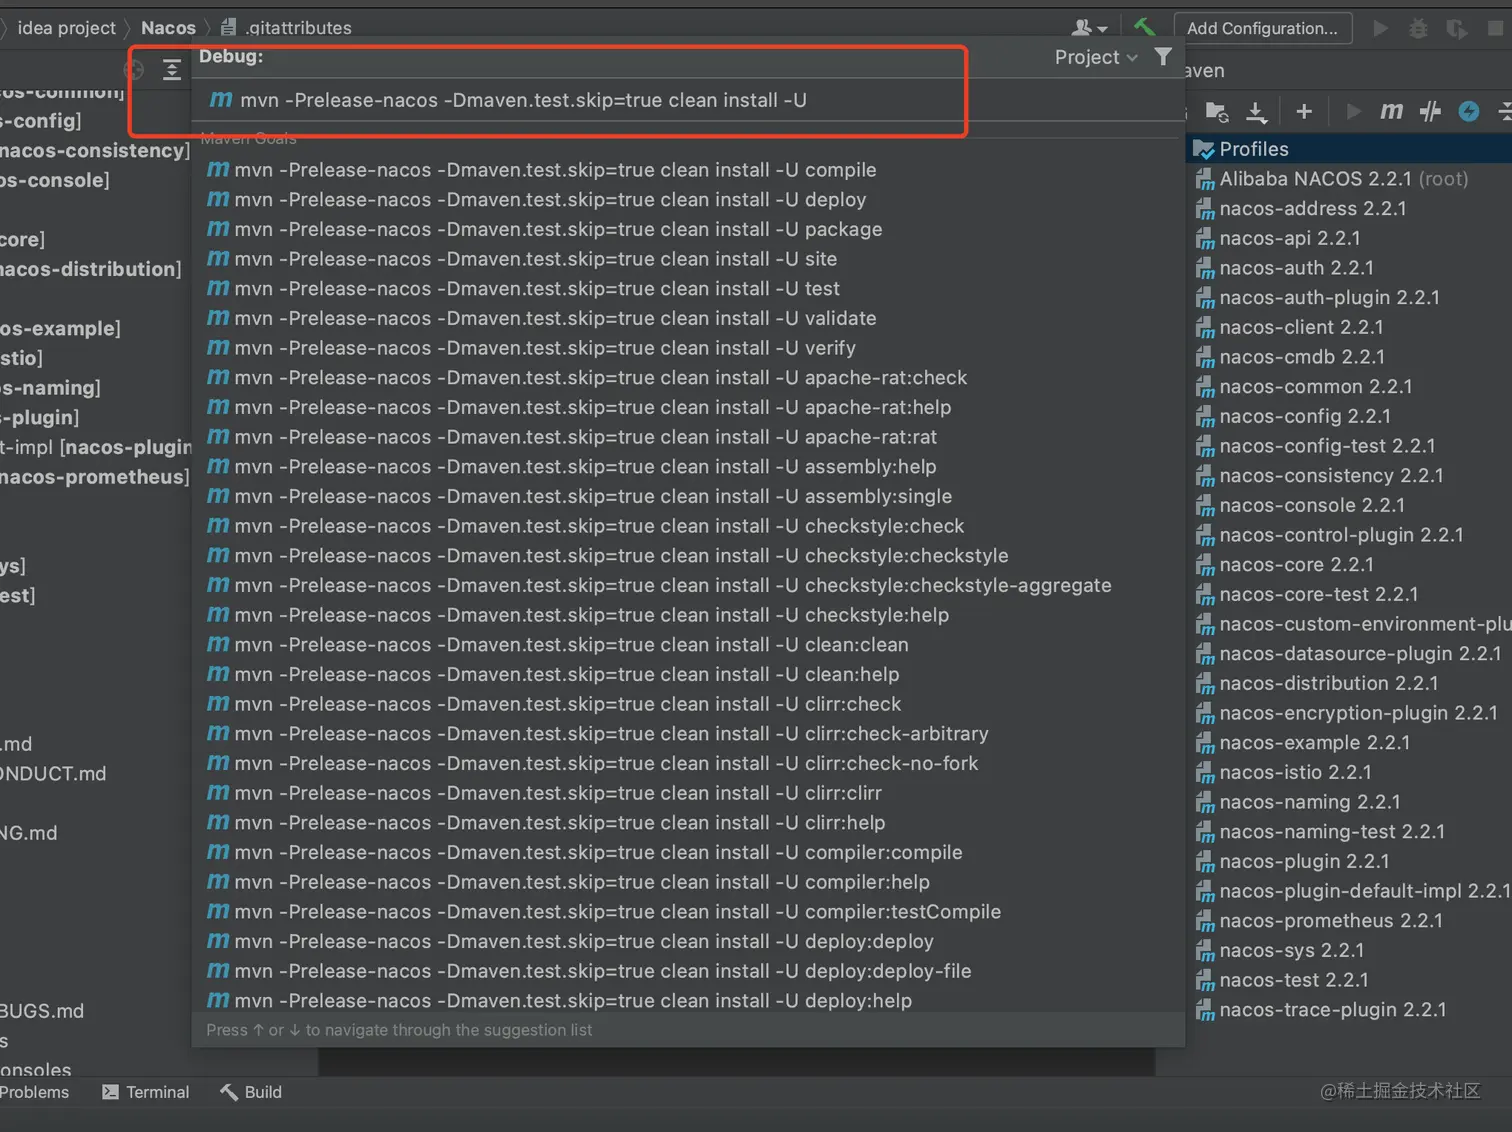The image size is (1512, 1132).
Task: Choose the 'checkstyle:checkstyle-aggregate' suggestion
Action: point(688,585)
